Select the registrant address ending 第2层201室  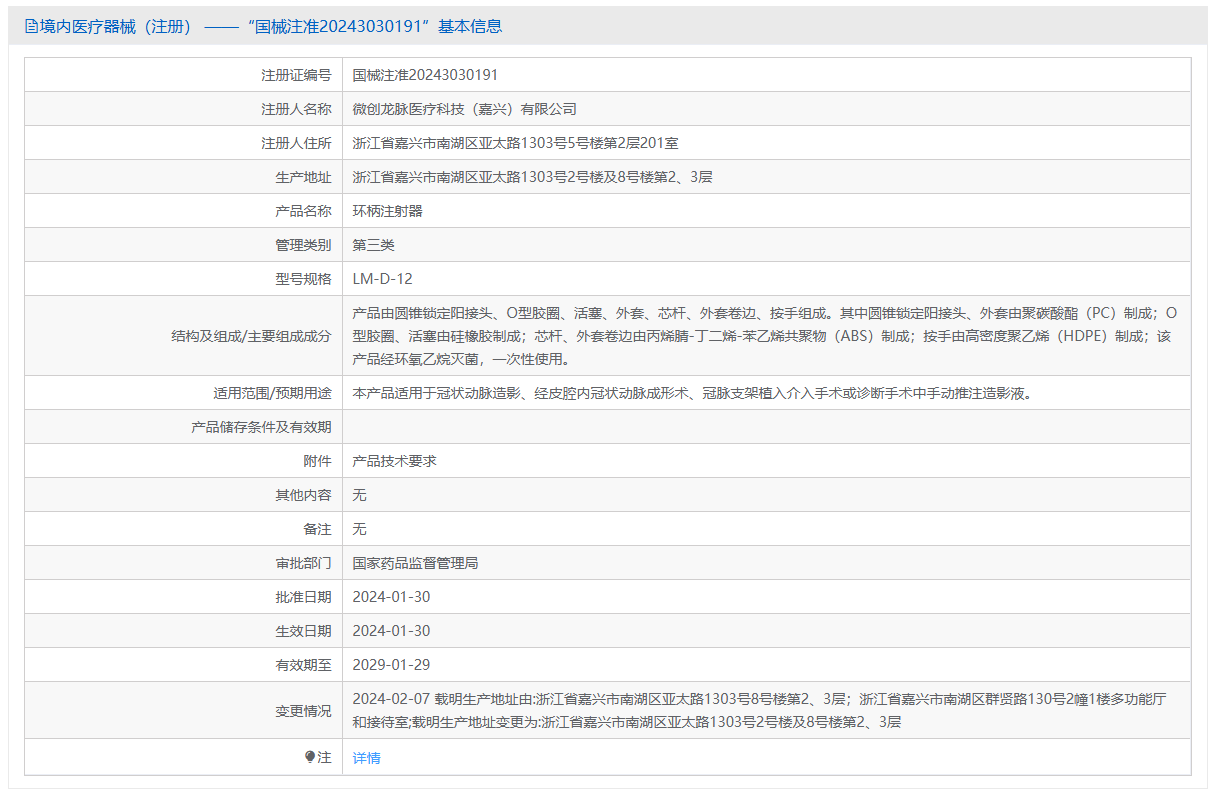coord(516,143)
